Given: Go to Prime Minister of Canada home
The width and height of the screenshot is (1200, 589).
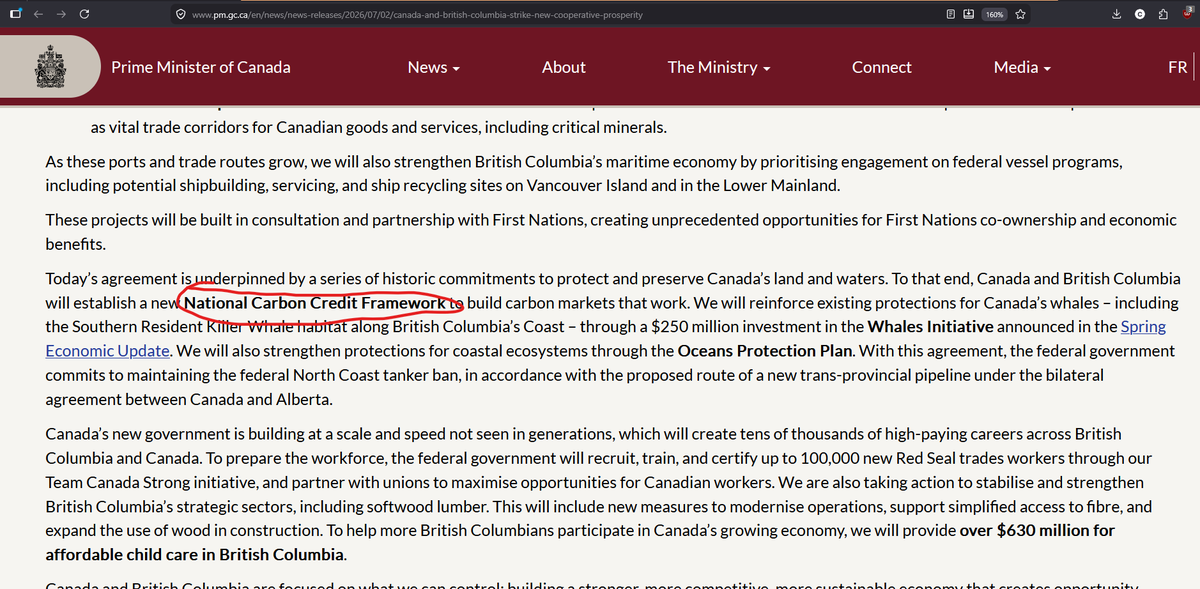Looking at the screenshot, I should (x=201, y=67).
